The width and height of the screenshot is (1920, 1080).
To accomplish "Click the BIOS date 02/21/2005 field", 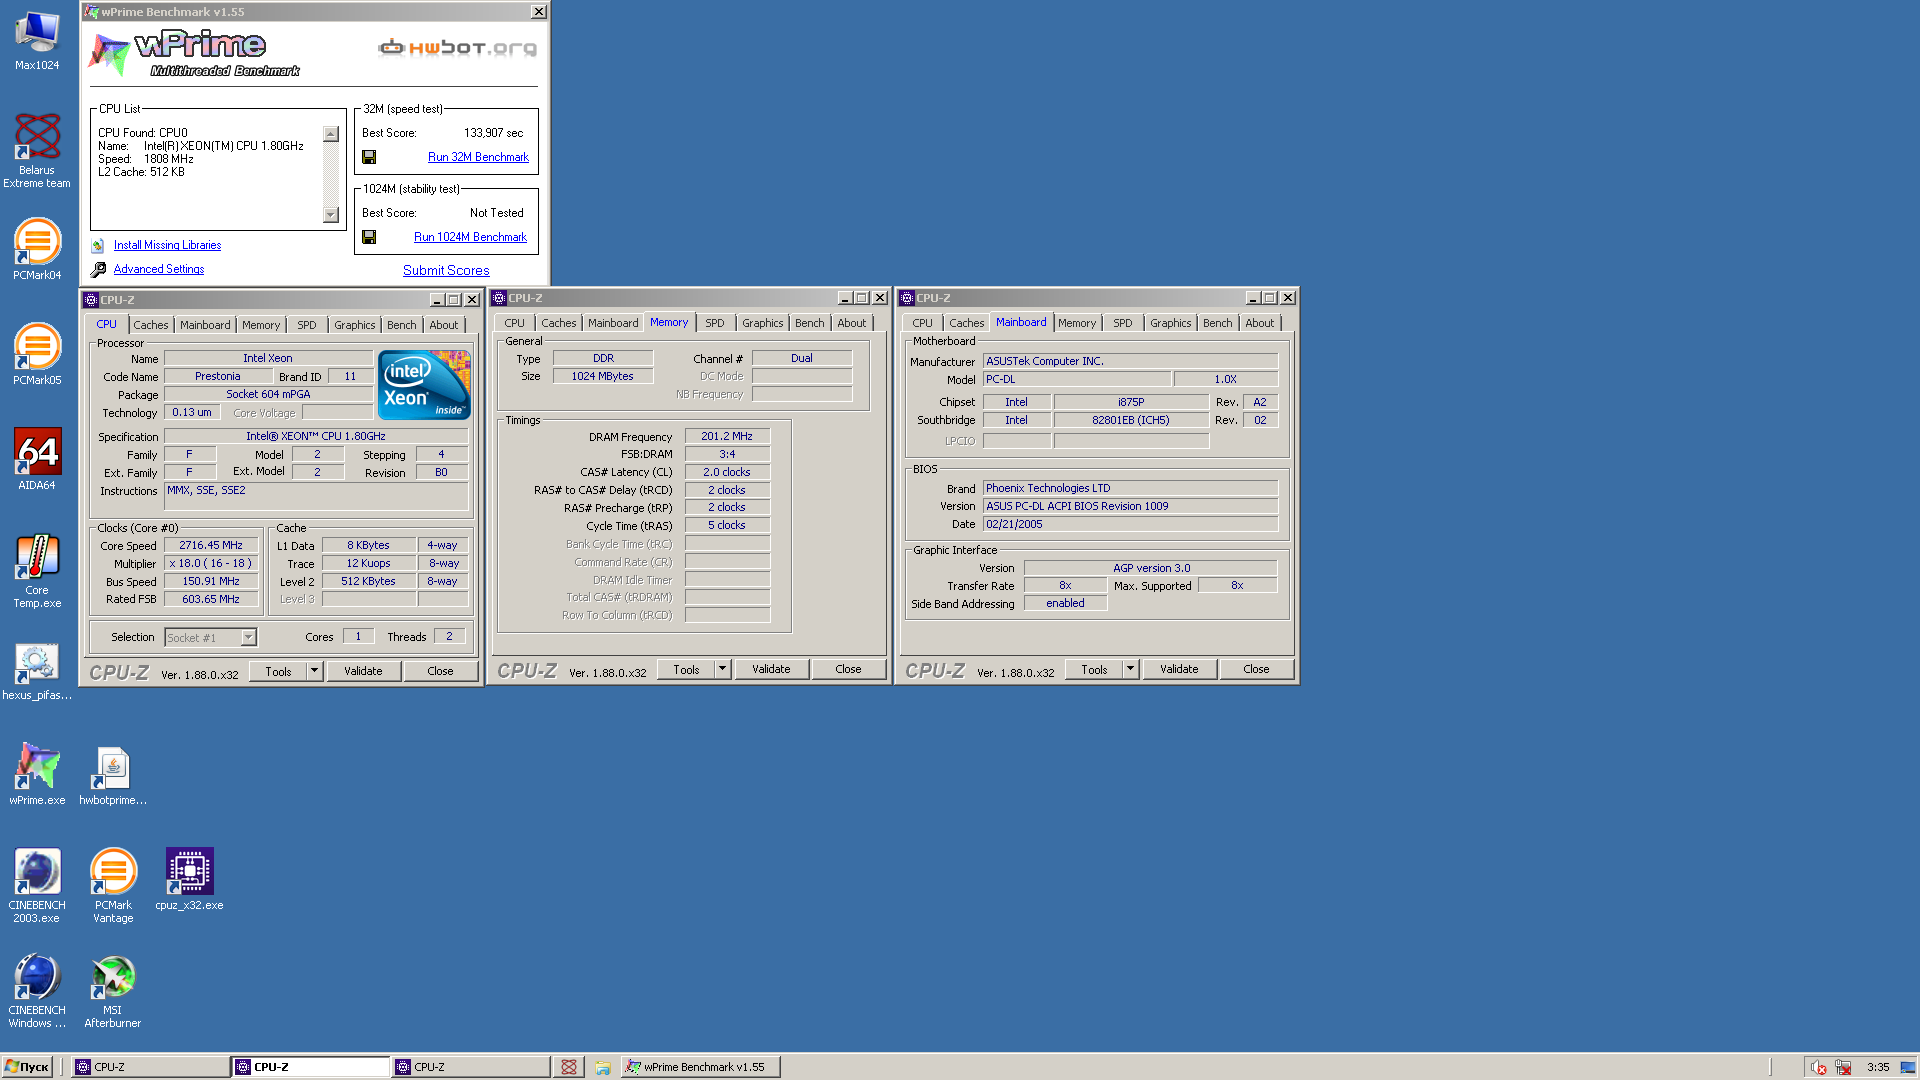I will point(1130,524).
